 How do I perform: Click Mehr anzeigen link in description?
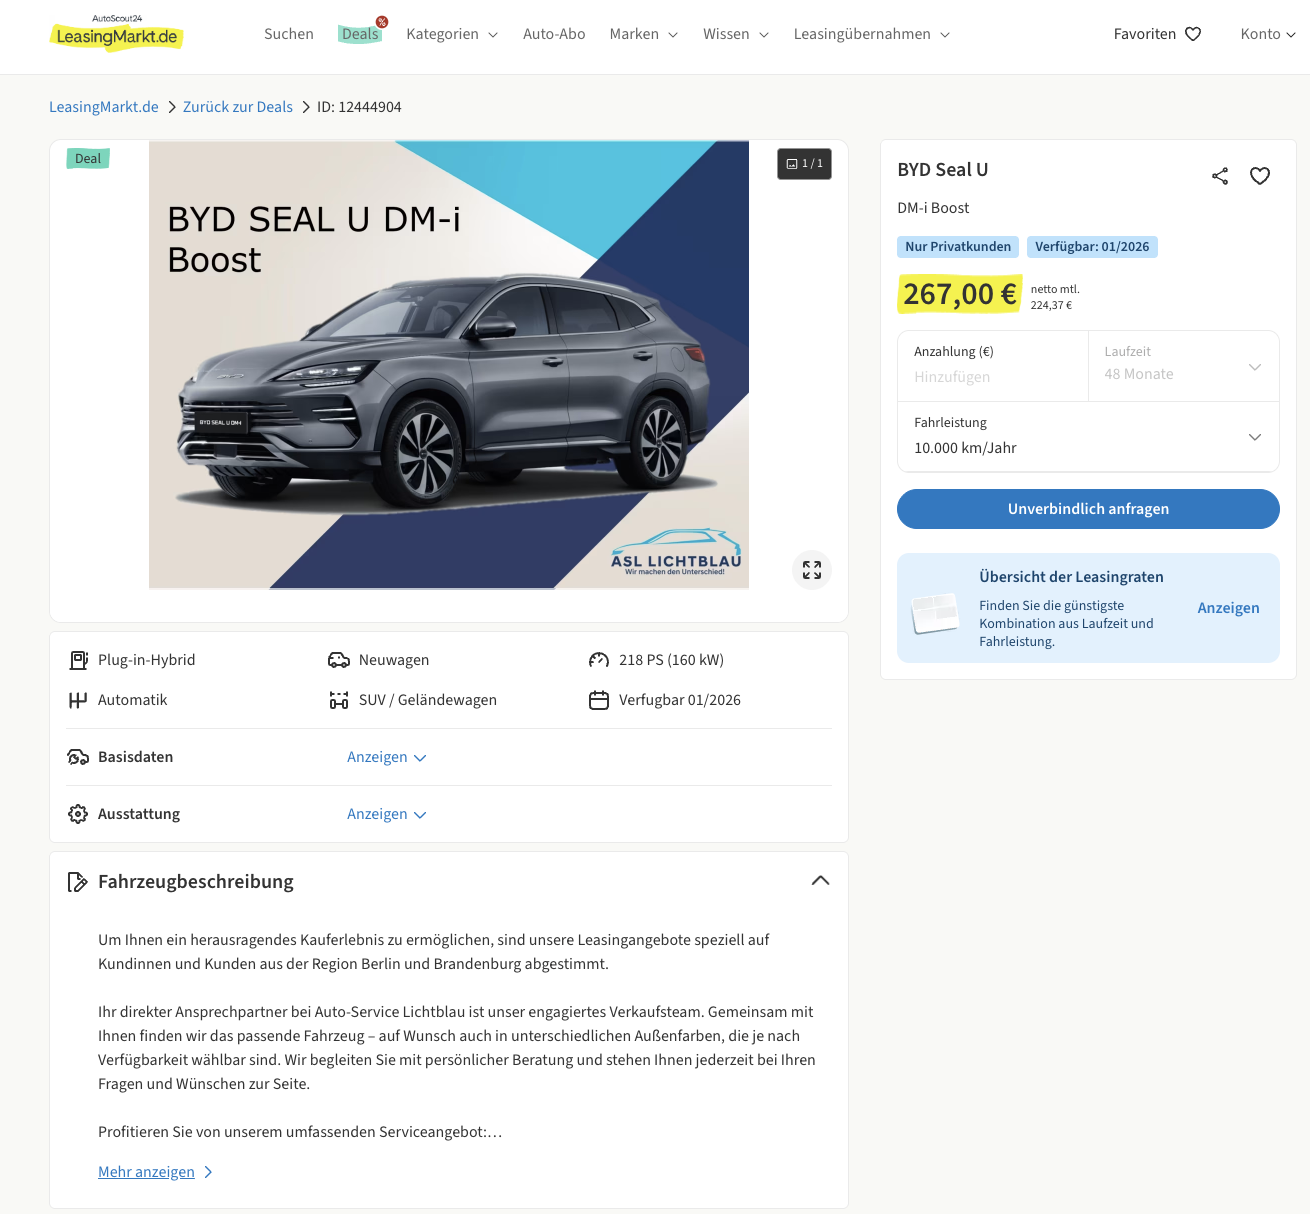(x=147, y=1172)
